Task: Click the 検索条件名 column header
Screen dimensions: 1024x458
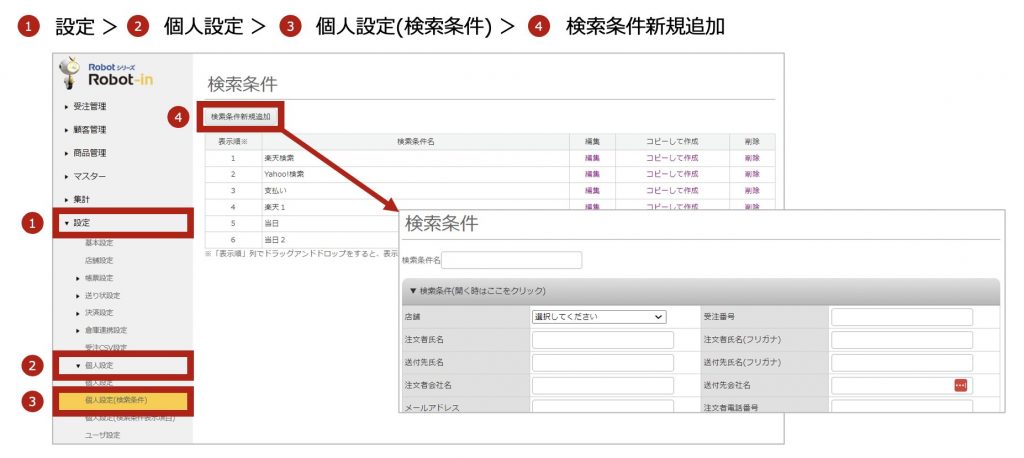Action: (x=415, y=142)
